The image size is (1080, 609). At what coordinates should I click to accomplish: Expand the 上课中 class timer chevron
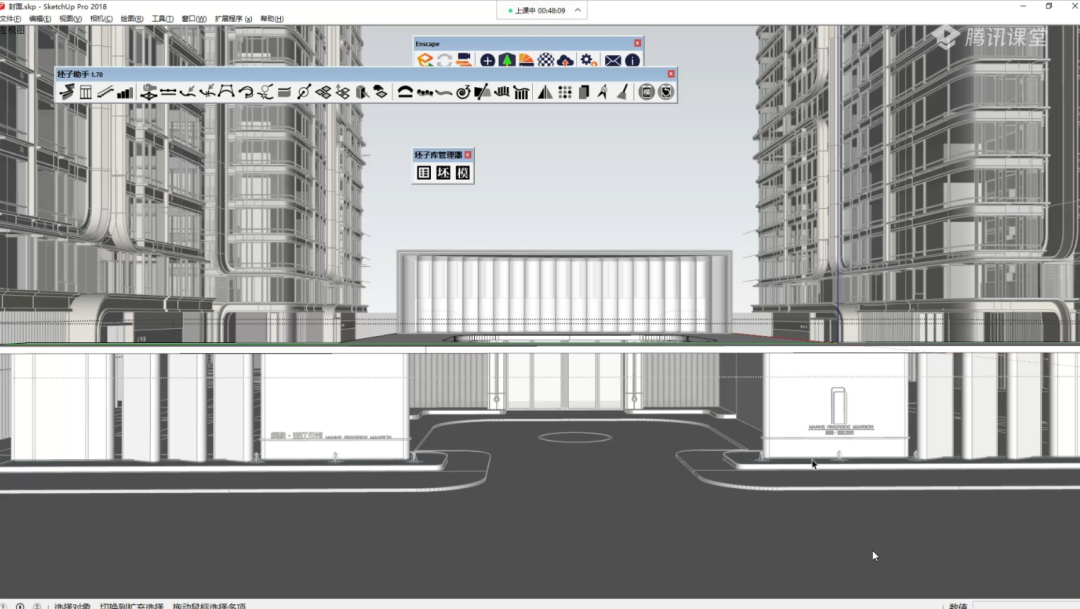(577, 10)
